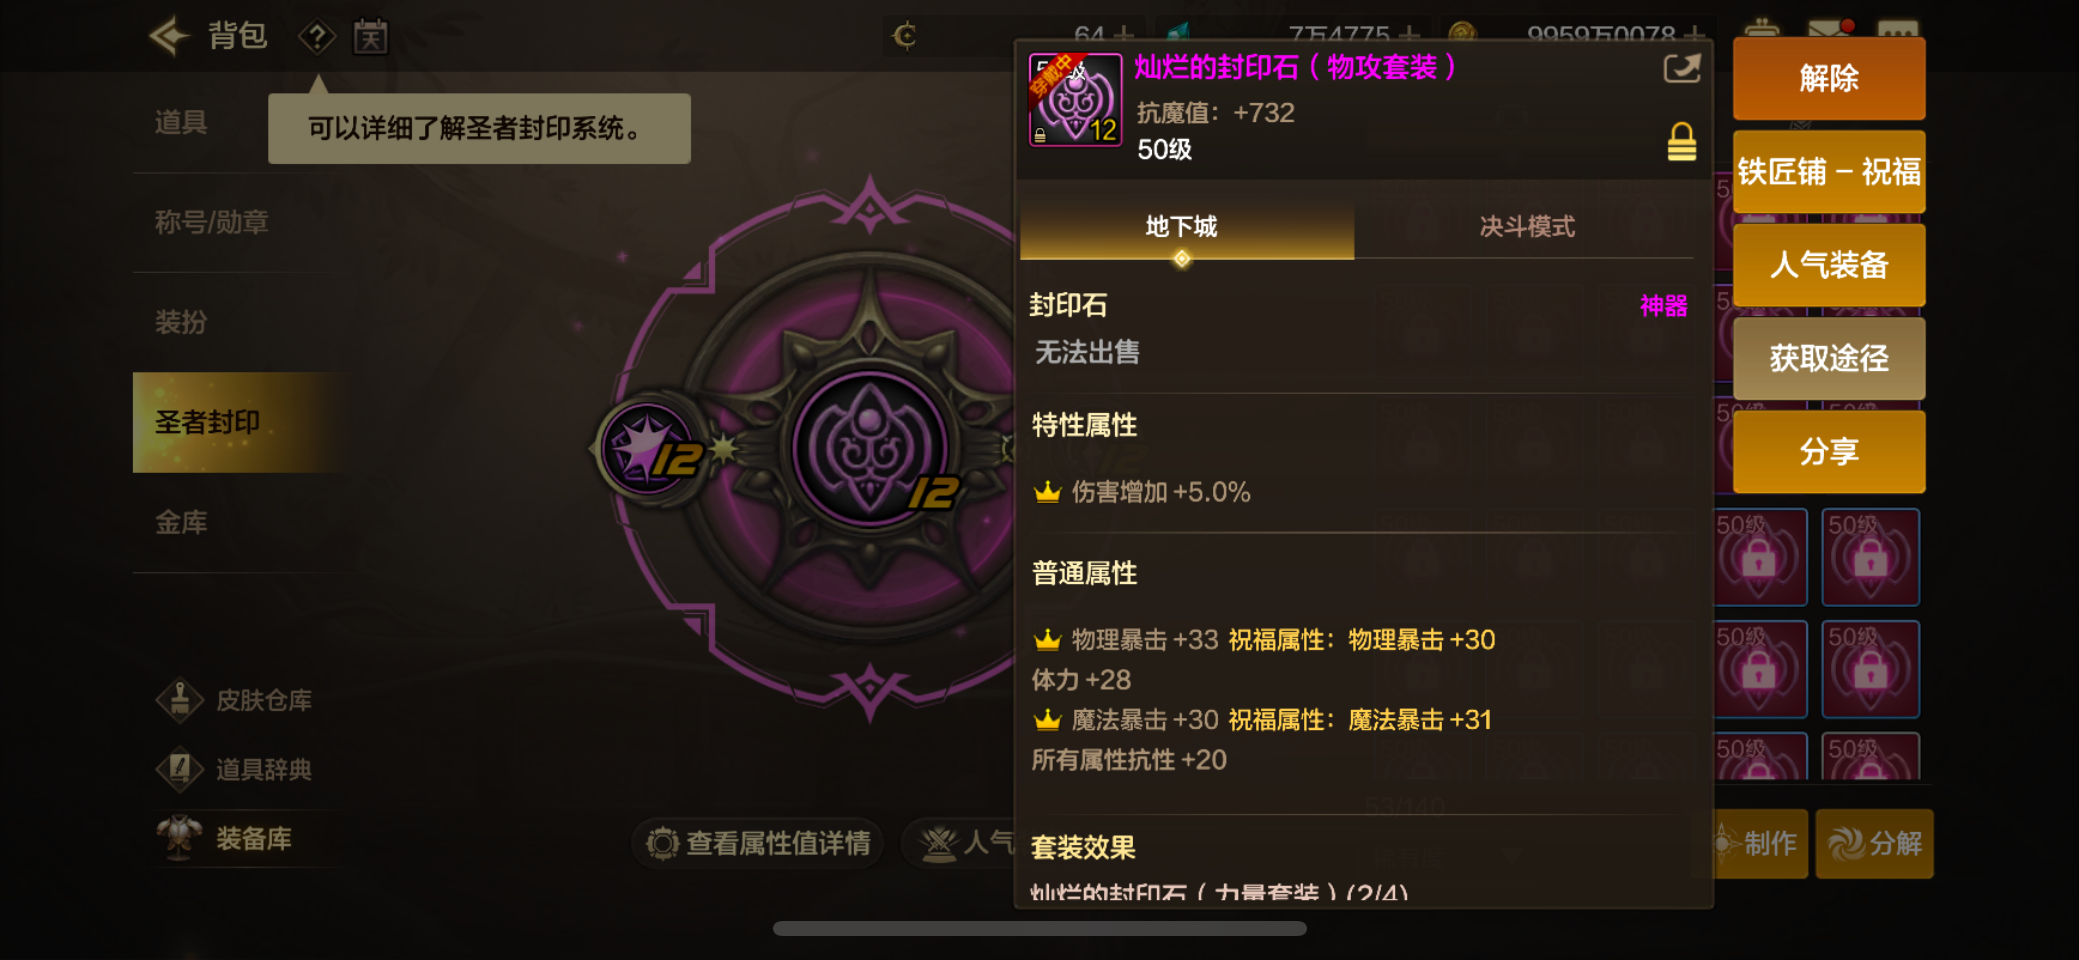Tap the back arrow next to 背包
Viewport: 2079px width, 960px height.
169,36
